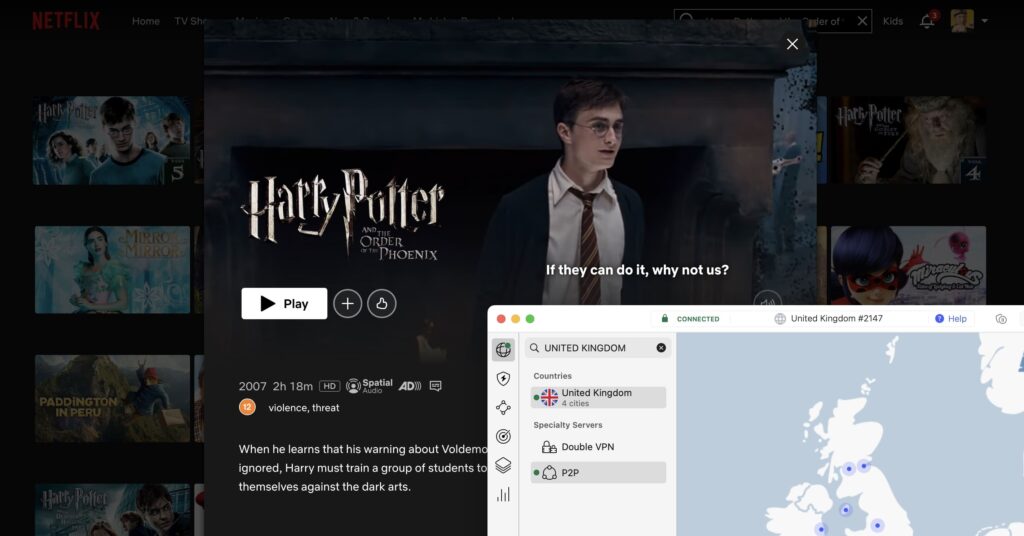Click the red close dot on VPN window

click(501, 319)
